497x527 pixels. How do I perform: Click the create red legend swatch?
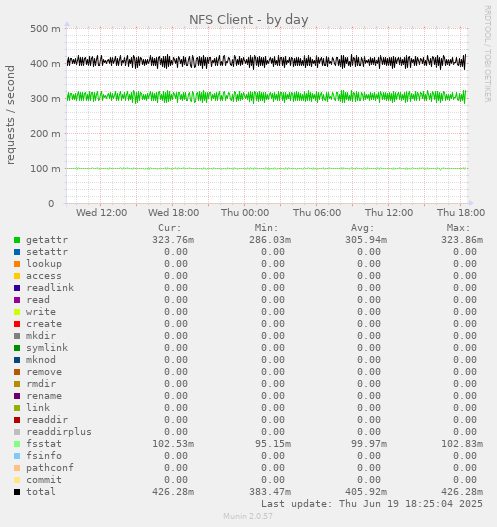[17, 324]
